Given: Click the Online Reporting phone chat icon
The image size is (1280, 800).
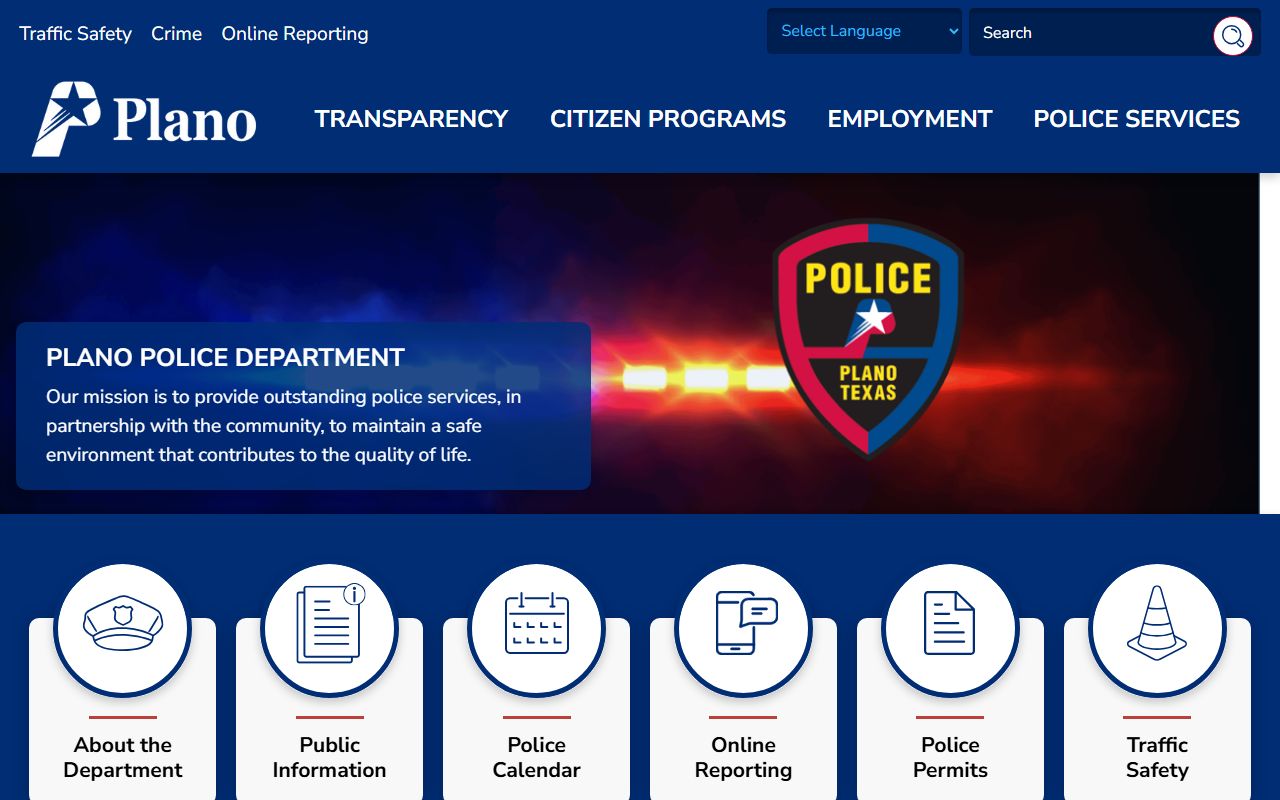Looking at the screenshot, I should click(746, 623).
